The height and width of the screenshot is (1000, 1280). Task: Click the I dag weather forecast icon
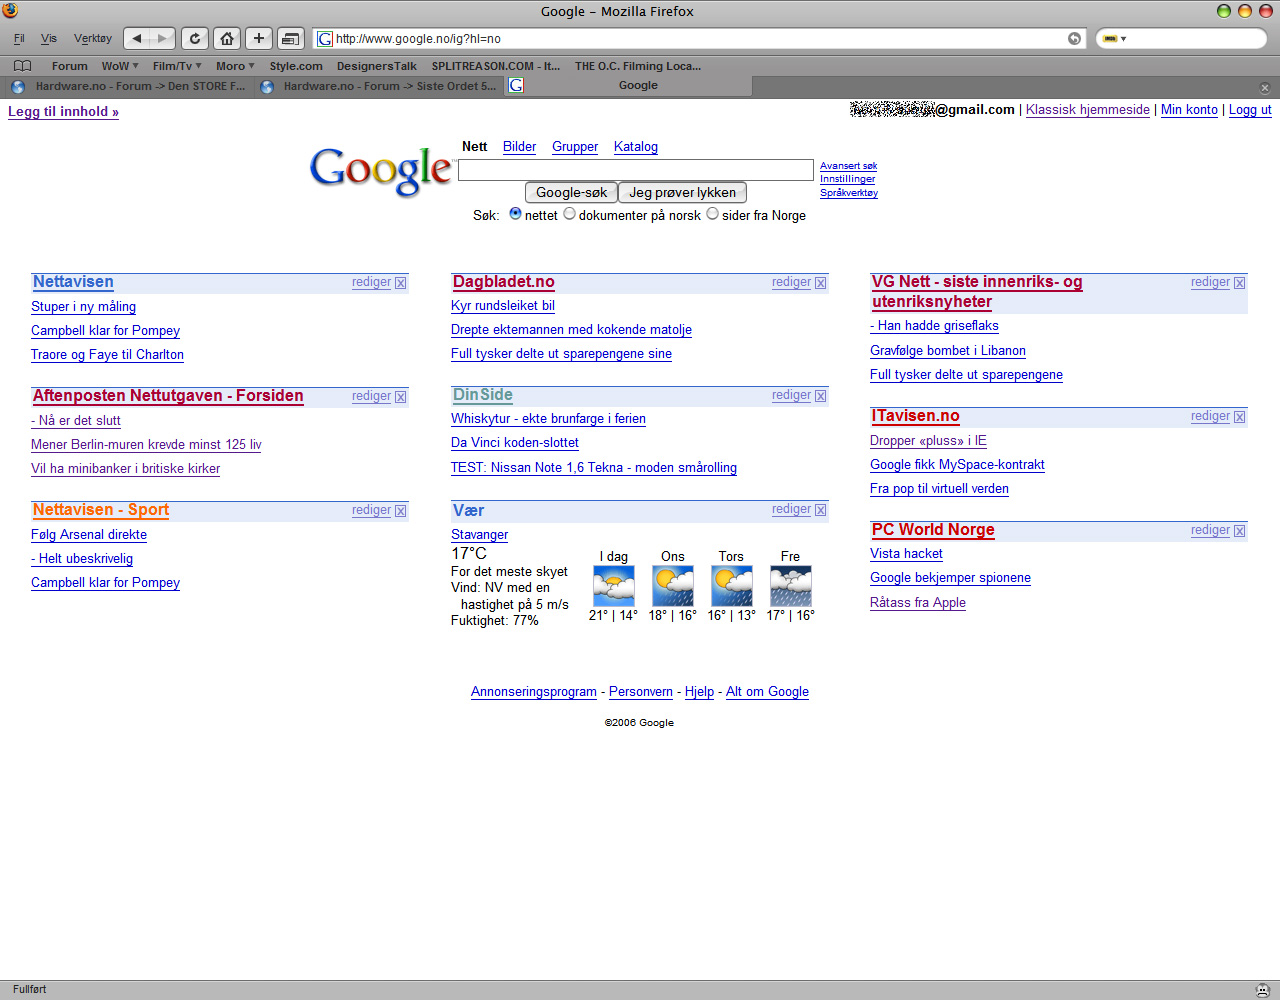(614, 586)
